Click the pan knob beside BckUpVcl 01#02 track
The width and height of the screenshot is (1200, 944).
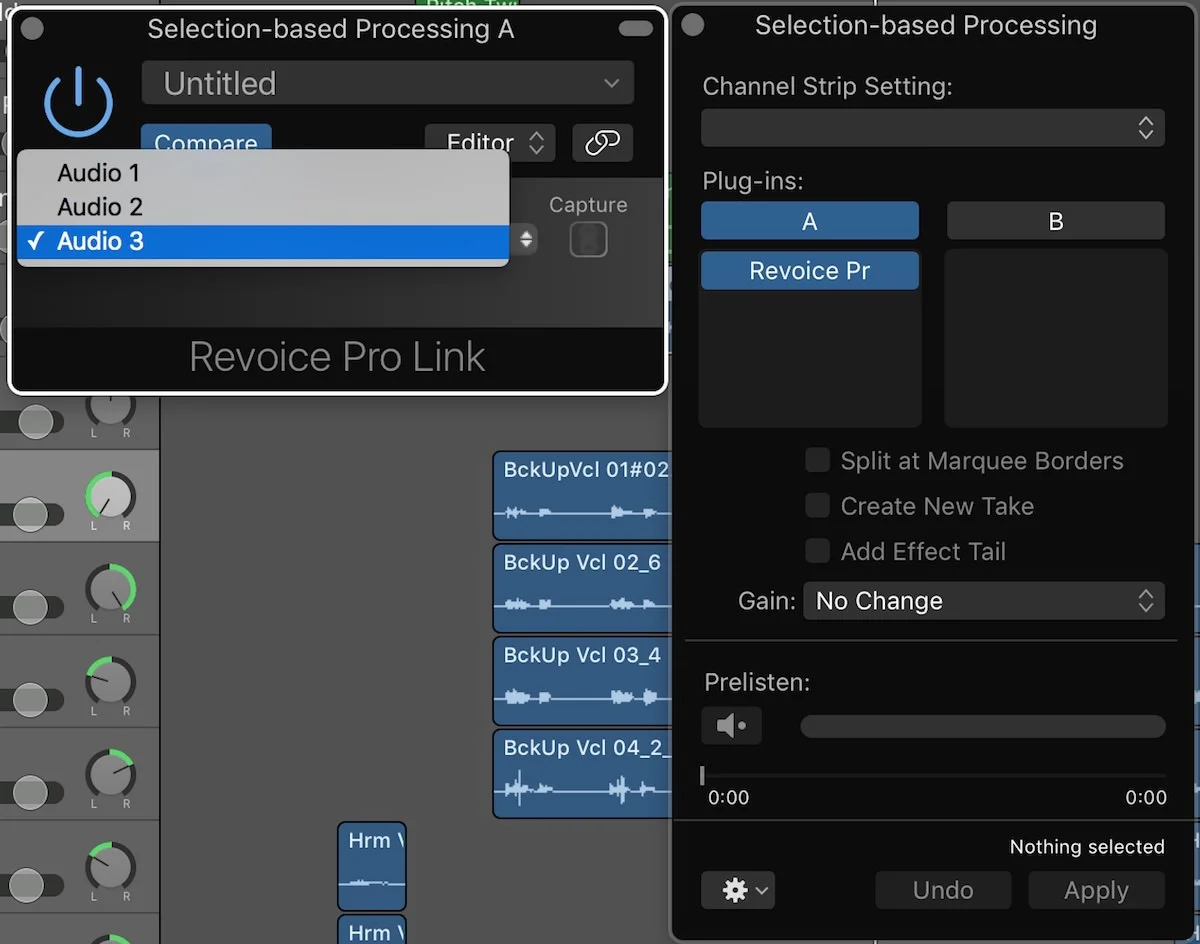(110, 496)
